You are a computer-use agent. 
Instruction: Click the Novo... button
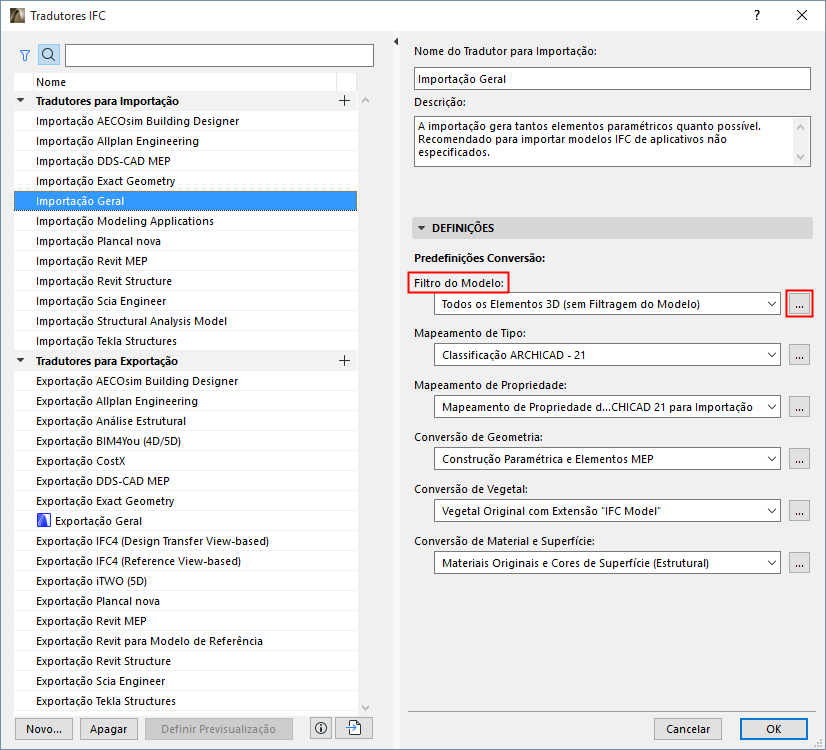pos(44,729)
